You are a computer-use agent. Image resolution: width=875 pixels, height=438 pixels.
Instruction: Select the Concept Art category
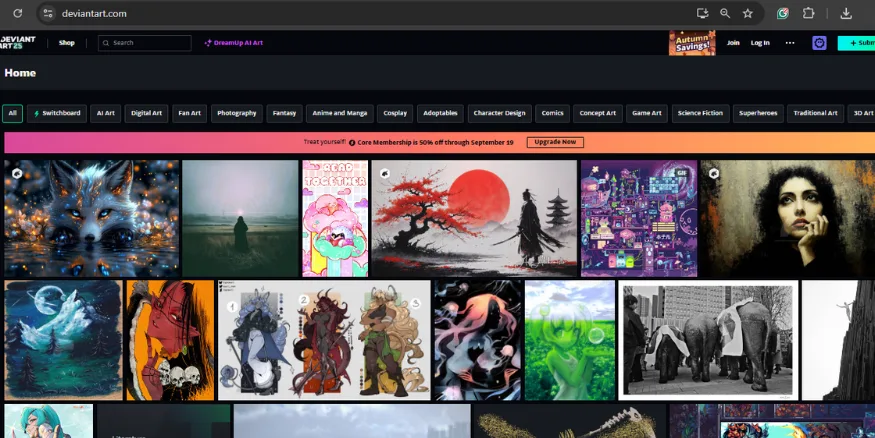coord(598,113)
